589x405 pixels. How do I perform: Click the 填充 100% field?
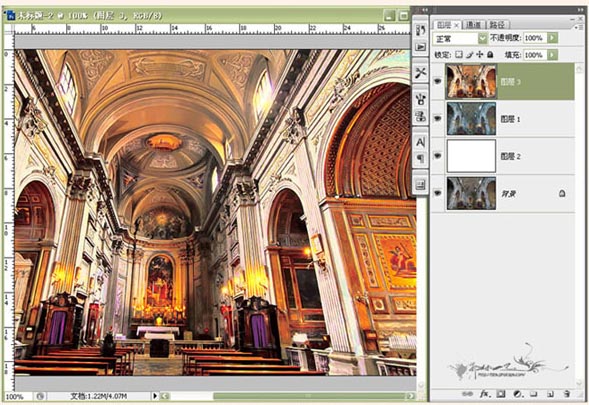point(534,55)
